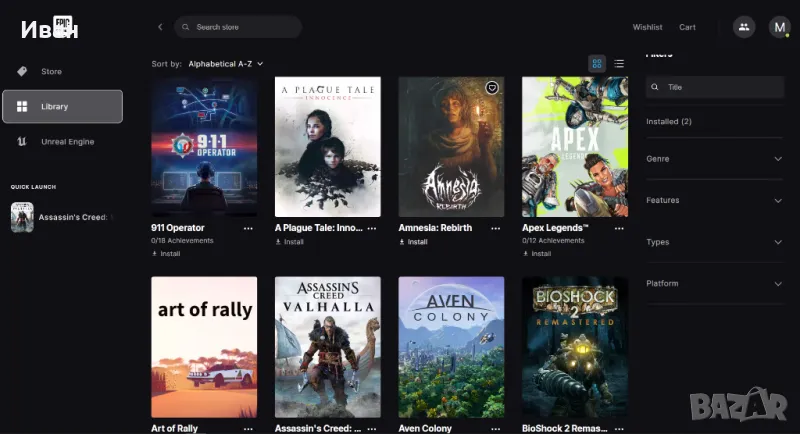Click the Title filter input field

point(715,87)
